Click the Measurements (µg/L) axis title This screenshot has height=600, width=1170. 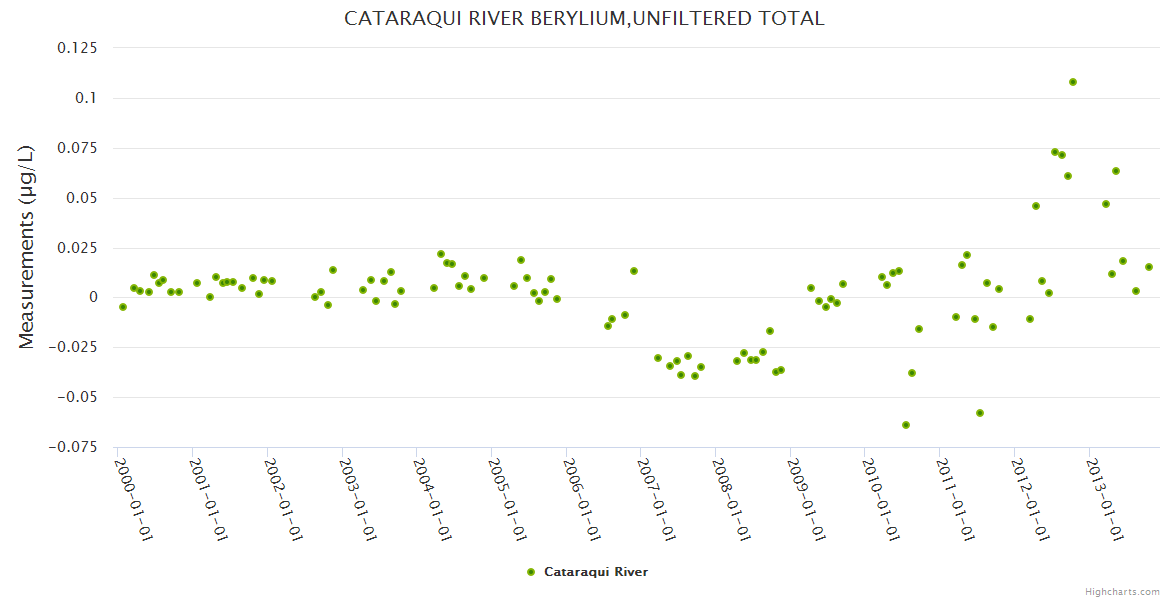[x=27, y=247]
